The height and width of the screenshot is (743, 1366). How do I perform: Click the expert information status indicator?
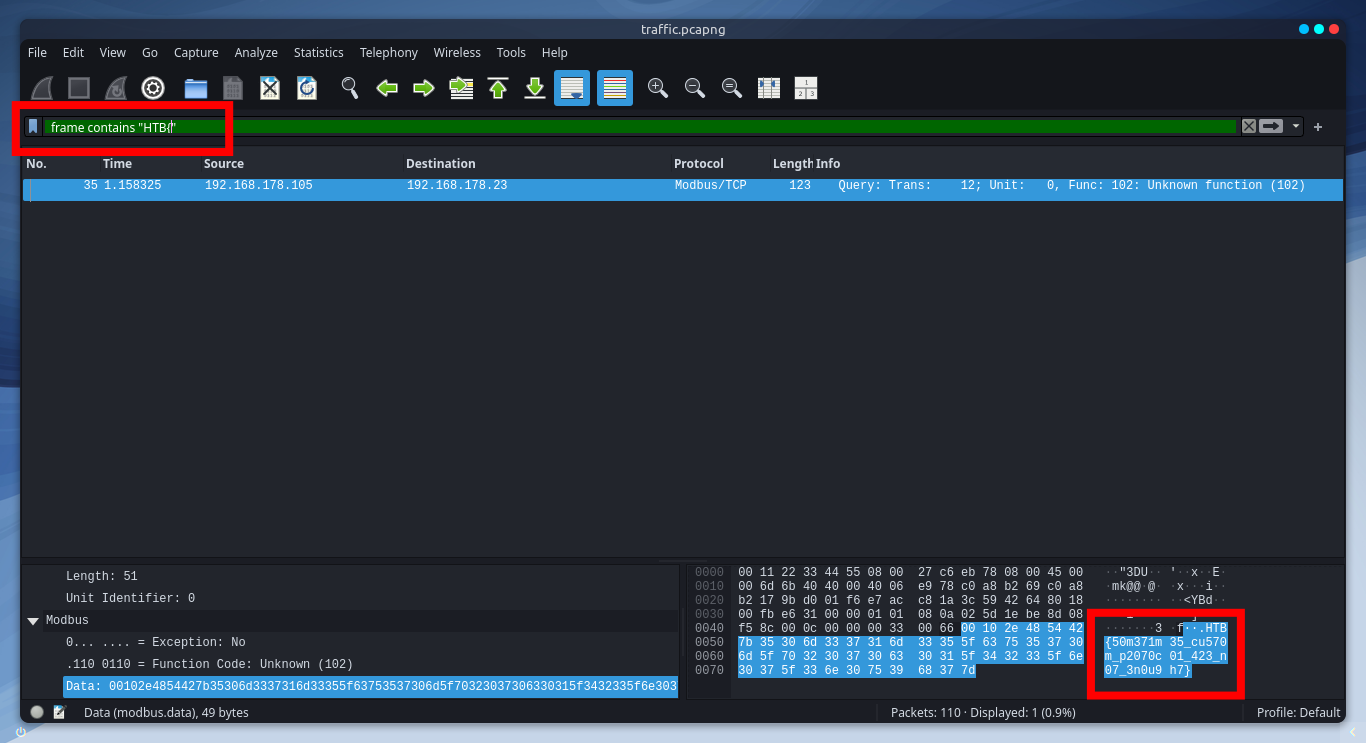(x=37, y=712)
